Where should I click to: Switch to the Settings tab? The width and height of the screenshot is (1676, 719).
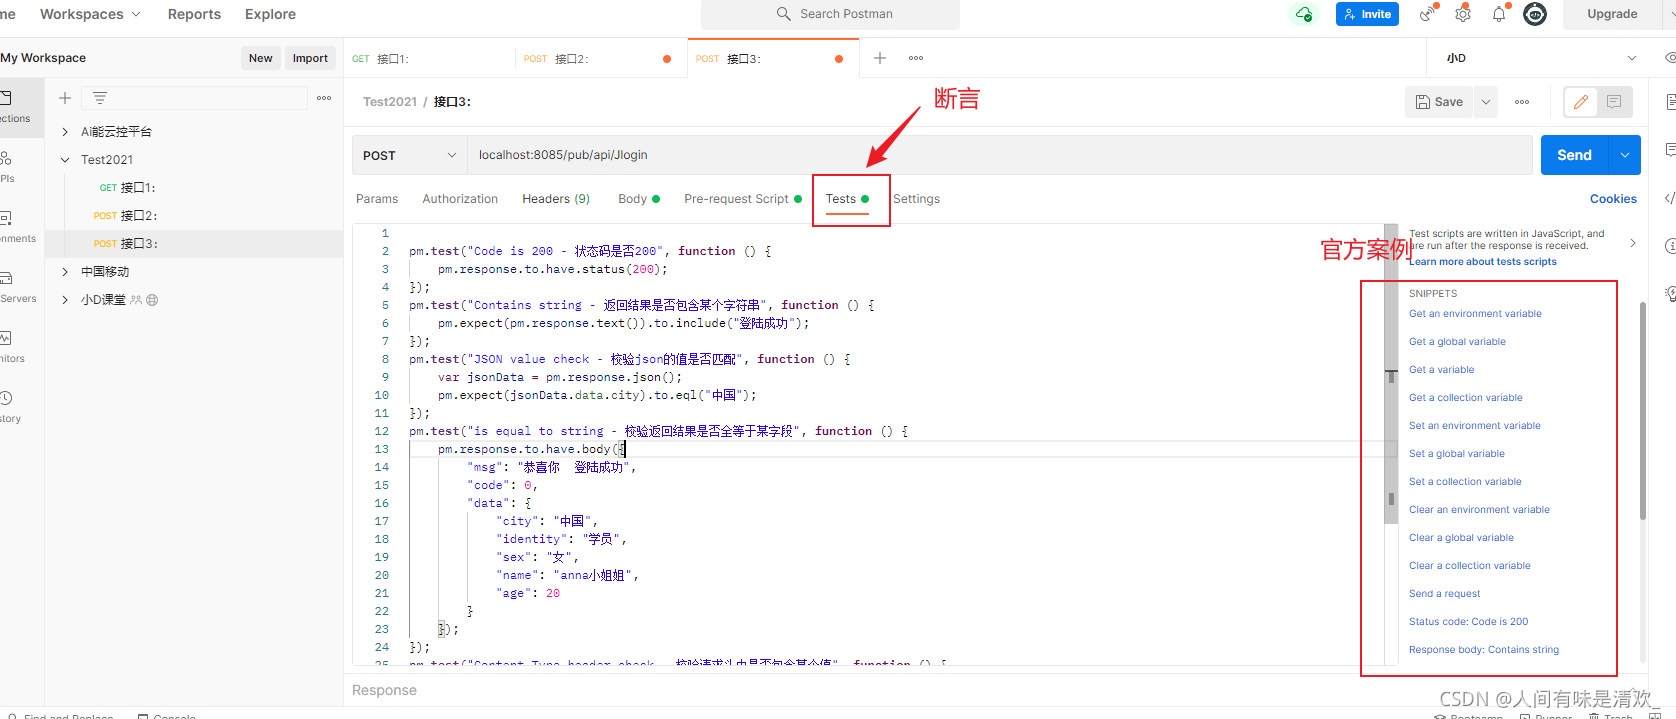(917, 199)
